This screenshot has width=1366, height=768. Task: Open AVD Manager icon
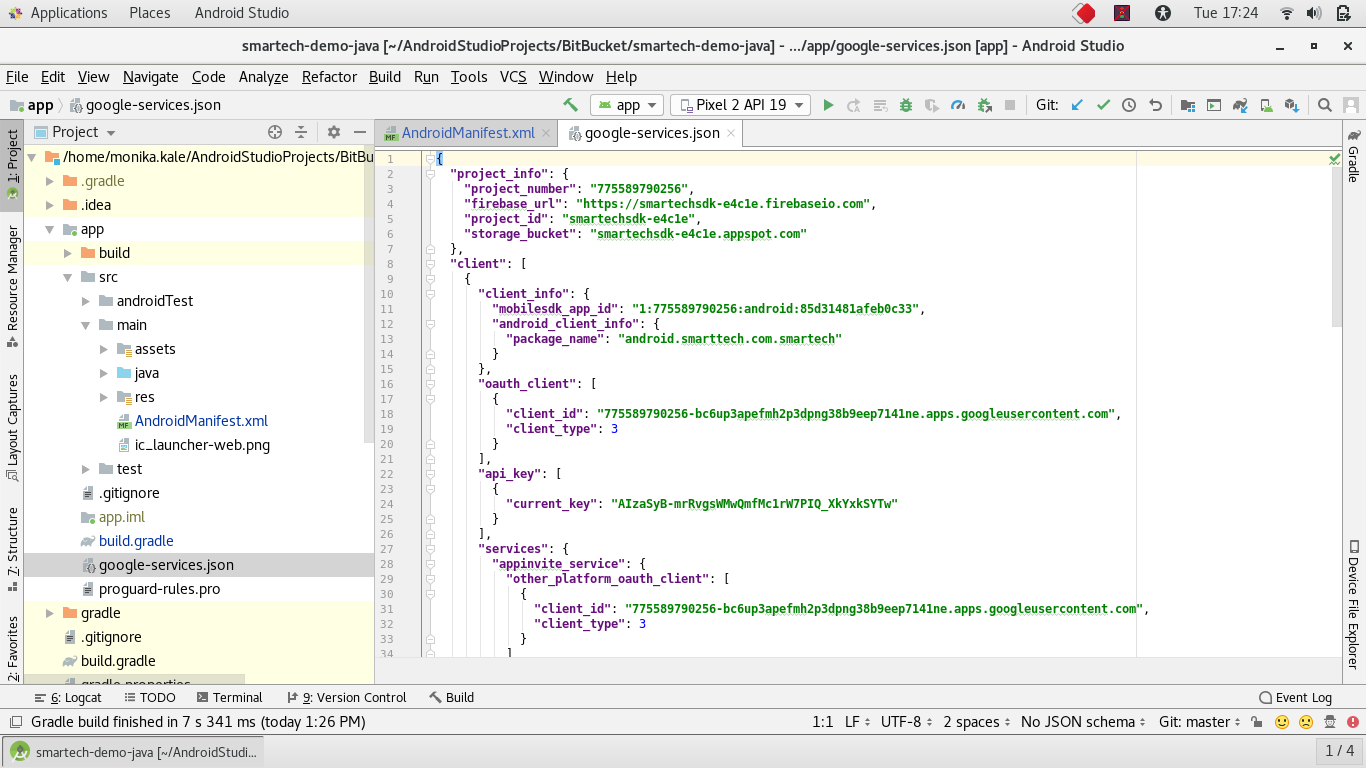click(1266, 104)
